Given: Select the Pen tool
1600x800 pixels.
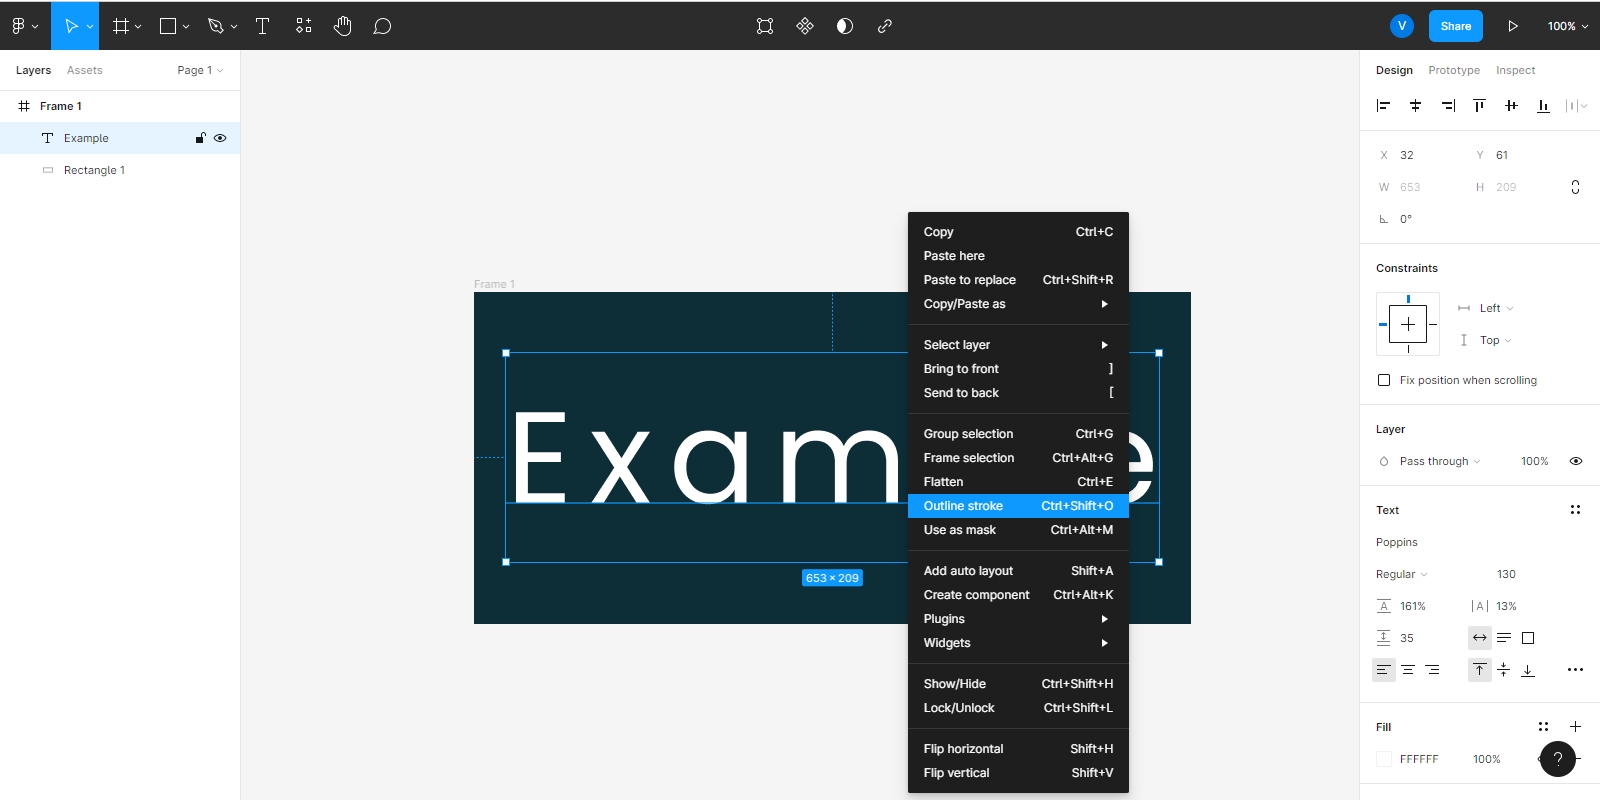Looking at the screenshot, I should (x=215, y=26).
